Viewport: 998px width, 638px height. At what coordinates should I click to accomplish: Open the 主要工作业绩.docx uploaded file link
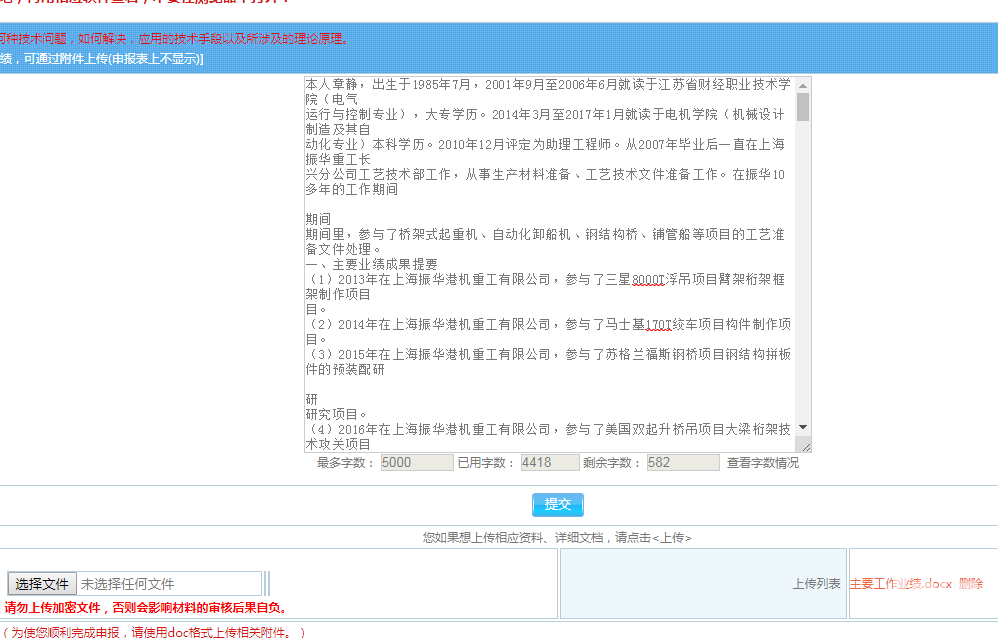pyautogui.click(x=901, y=584)
